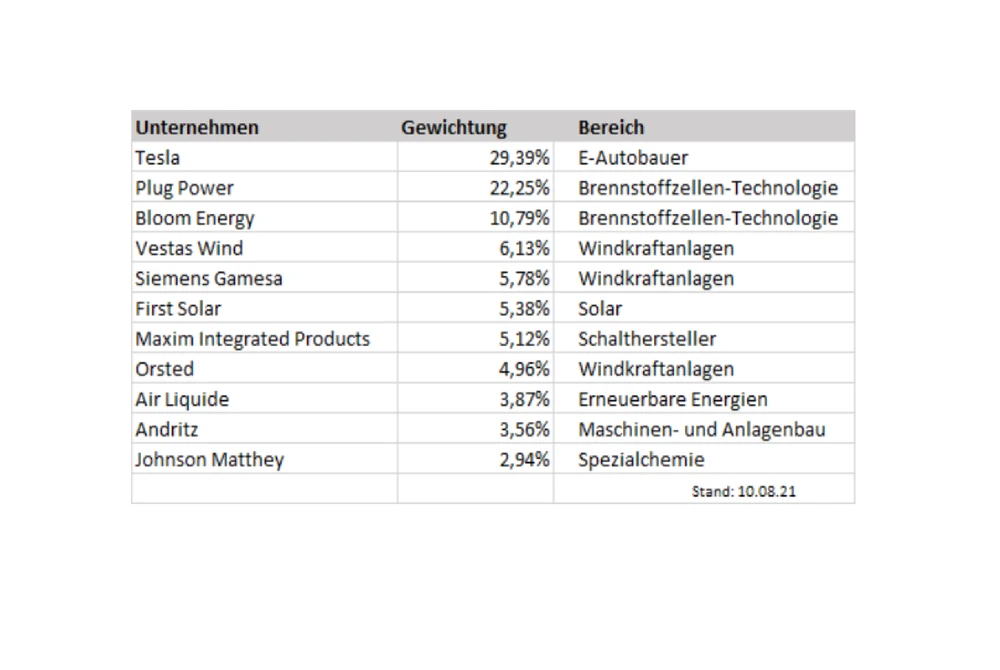Screen dimensions: 1000x670
Task: Select the Tesla company cell
Action: point(158,157)
